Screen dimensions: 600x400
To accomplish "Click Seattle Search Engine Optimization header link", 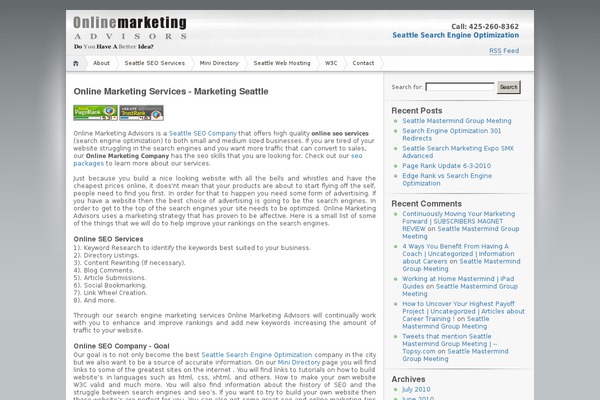I will [456, 35].
